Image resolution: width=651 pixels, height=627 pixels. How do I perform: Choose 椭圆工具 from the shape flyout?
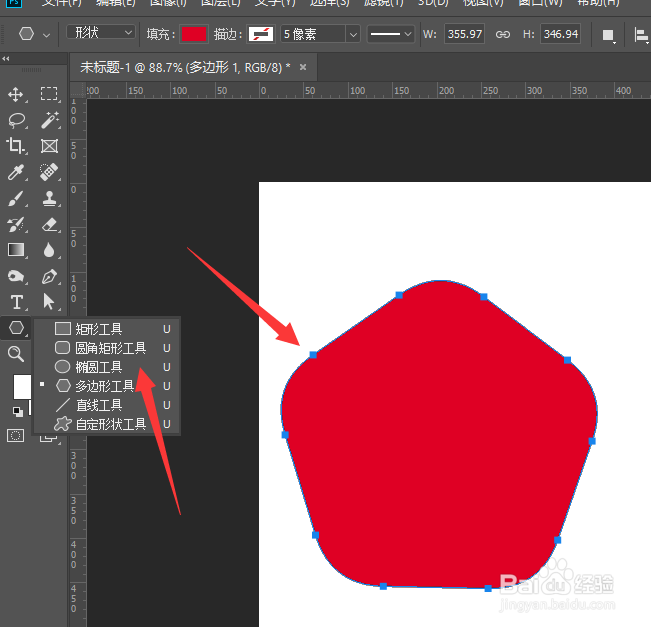107,367
